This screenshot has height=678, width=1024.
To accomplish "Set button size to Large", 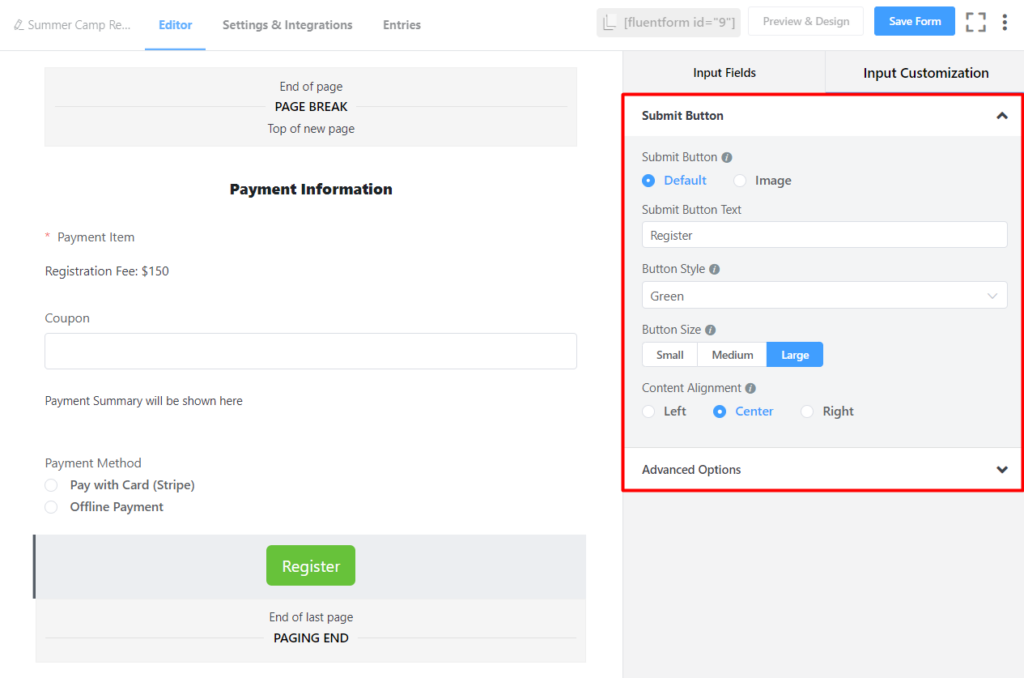I will tap(795, 355).
